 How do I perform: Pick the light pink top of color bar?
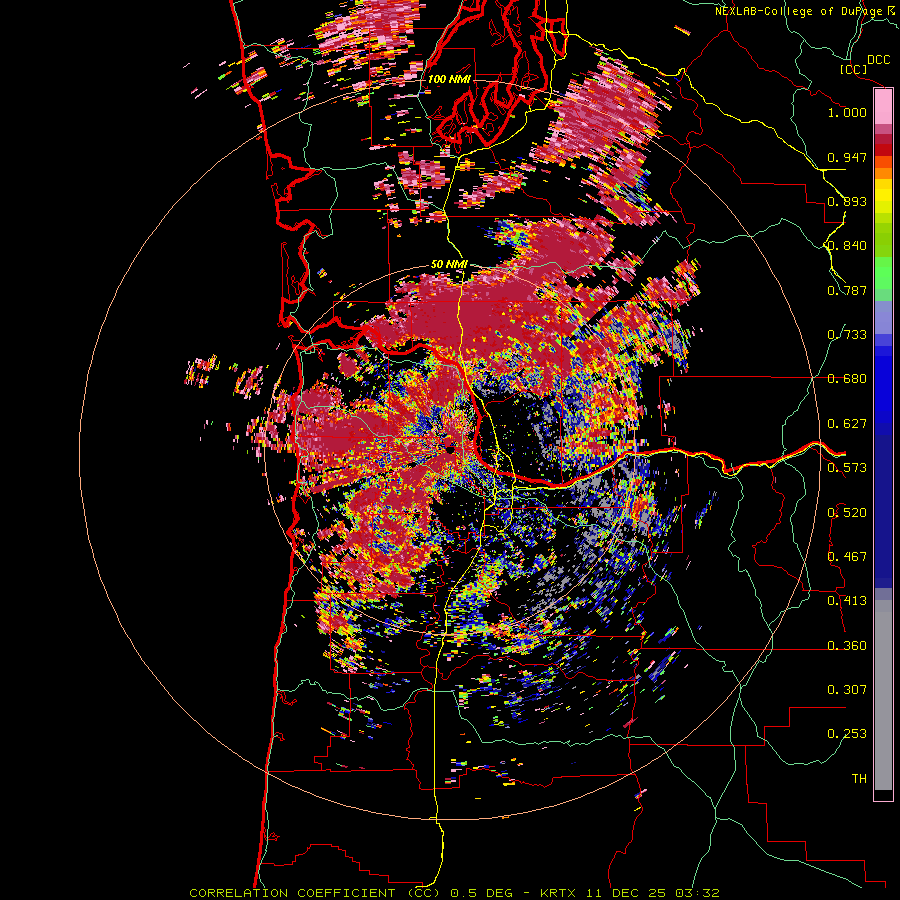pyautogui.click(x=883, y=106)
